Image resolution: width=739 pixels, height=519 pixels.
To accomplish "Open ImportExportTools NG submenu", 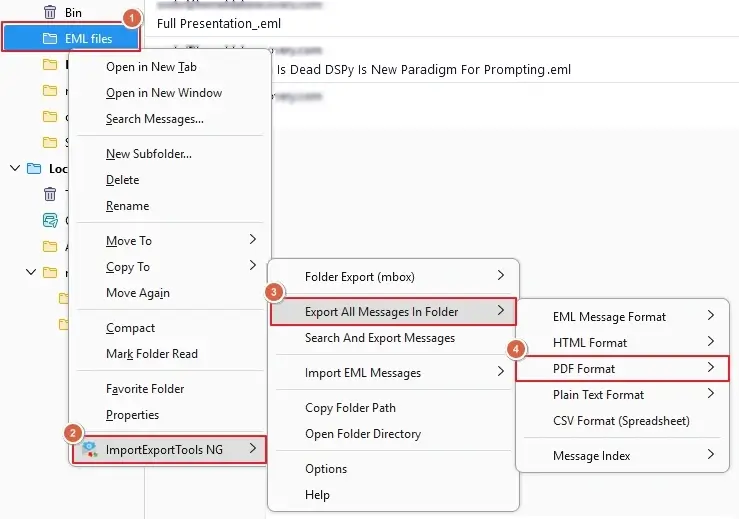I will click(170, 449).
